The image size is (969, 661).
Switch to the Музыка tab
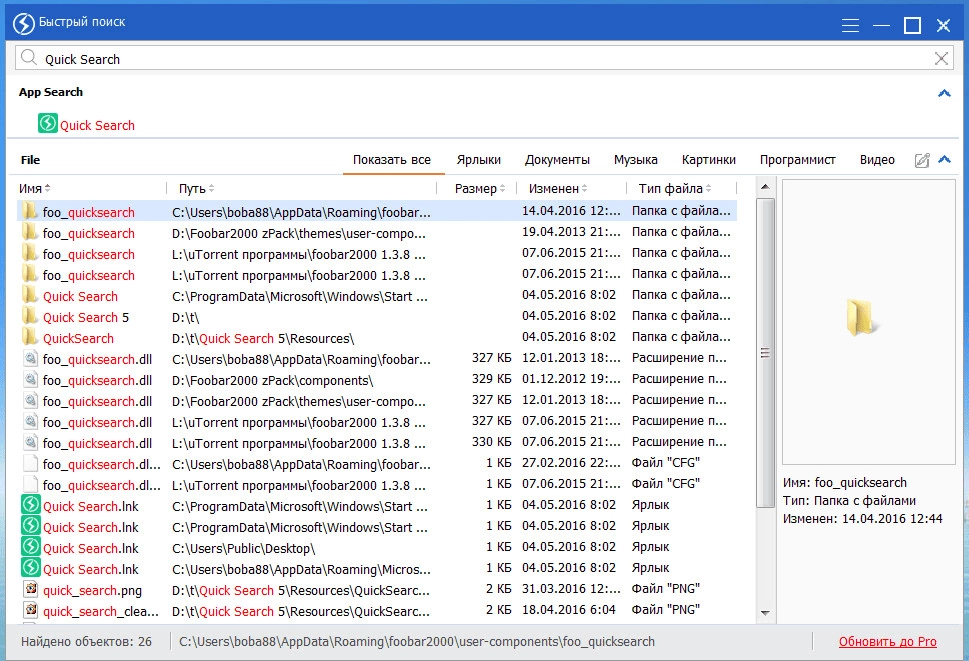tap(636, 160)
